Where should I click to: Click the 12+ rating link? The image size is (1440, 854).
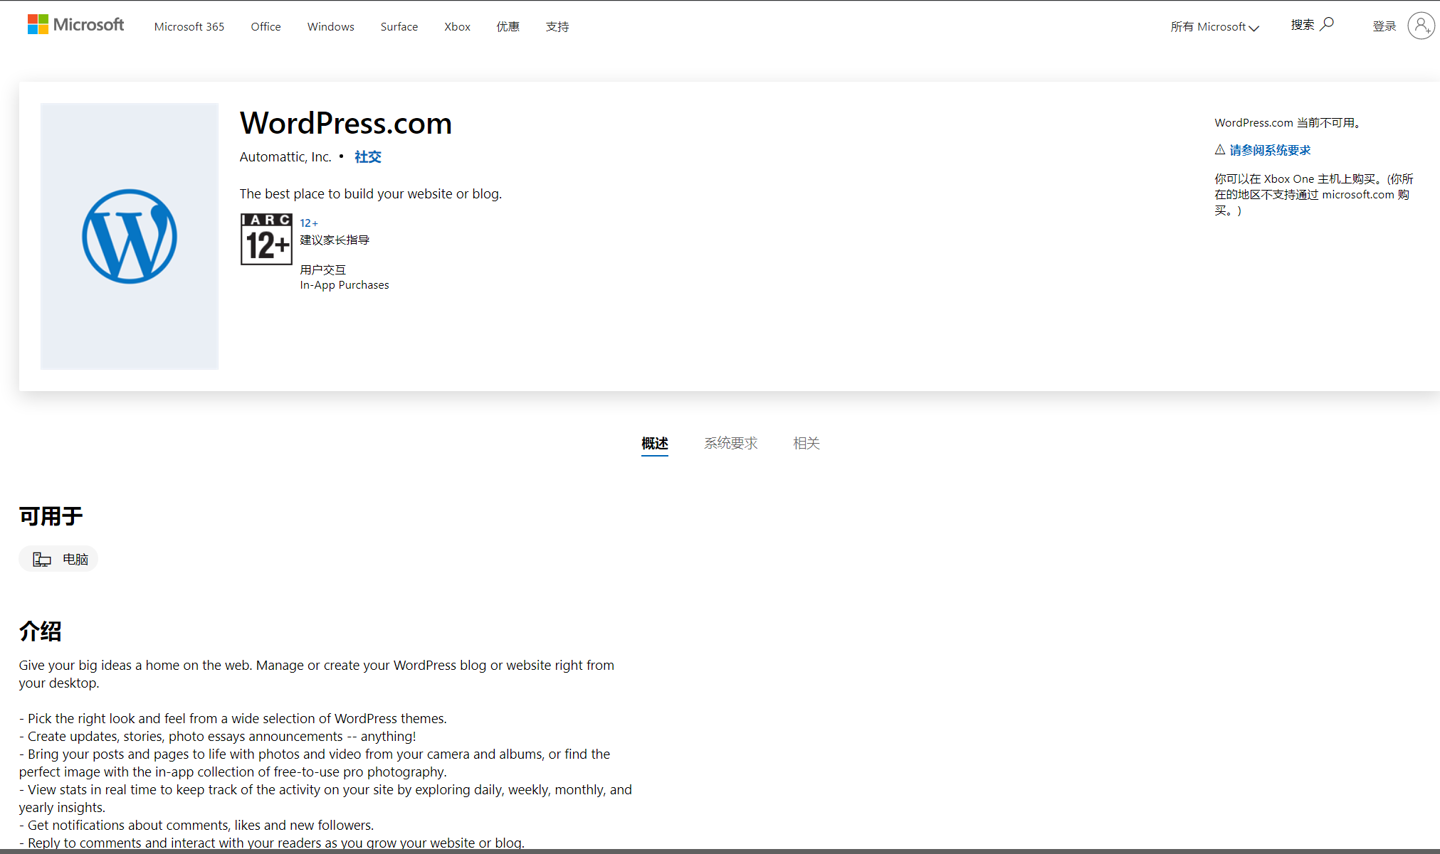pyautogui.click(x=309, y=223)
